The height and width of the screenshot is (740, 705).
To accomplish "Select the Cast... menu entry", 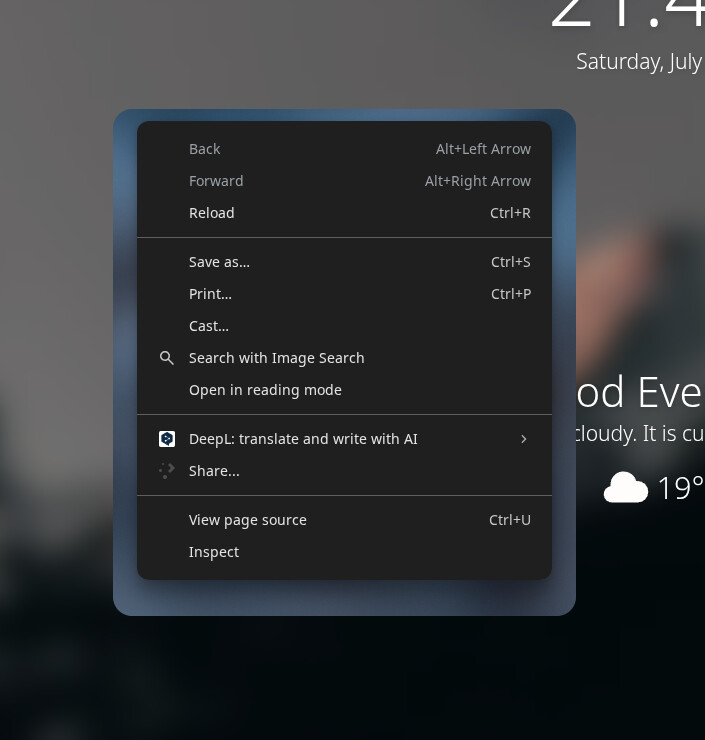I will click(344, 326).
